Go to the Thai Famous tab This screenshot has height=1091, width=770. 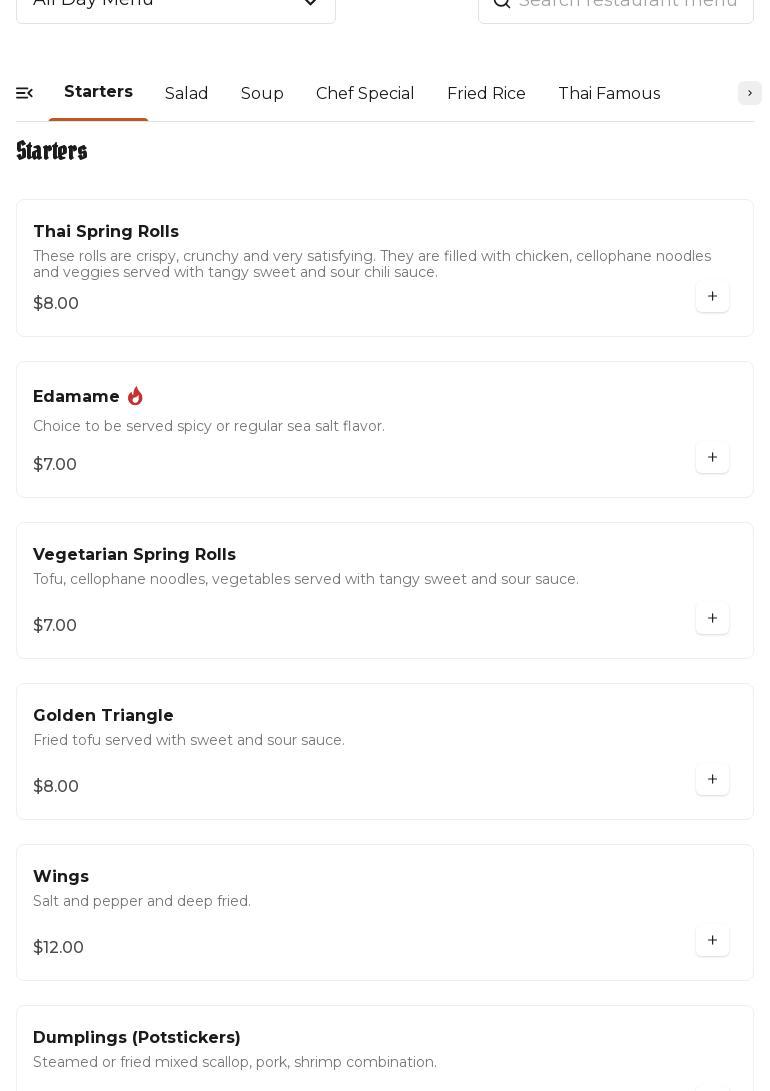609,93
